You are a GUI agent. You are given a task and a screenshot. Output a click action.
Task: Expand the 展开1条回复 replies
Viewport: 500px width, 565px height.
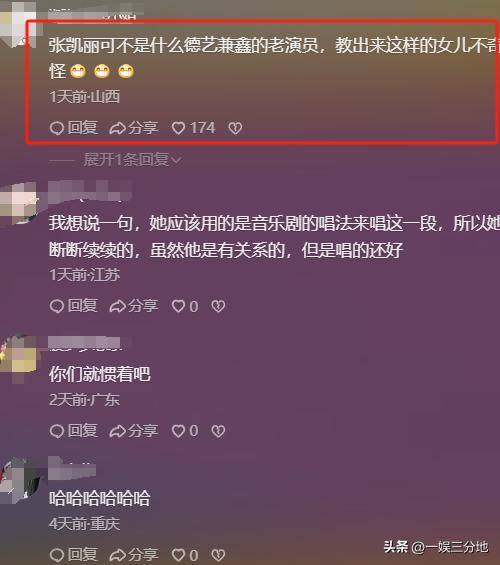tap(133, 160)
